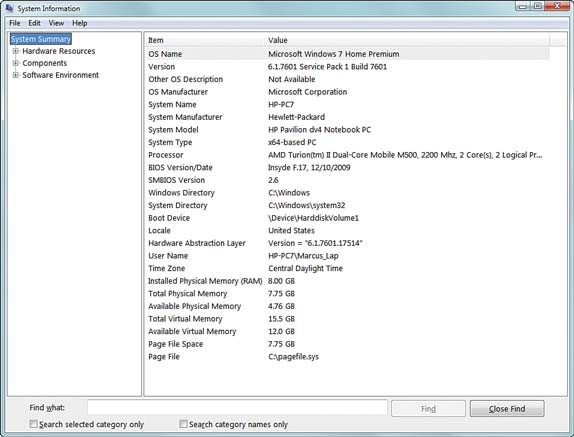574x437 pixels.
Task: Select the SMBIOS Version row
Action: point(347,180)
